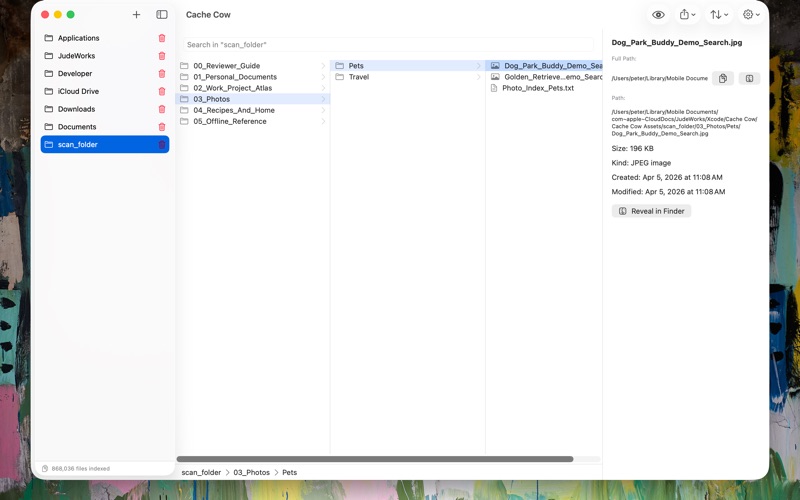Click the 868,036 files indexed text

point(81,468)
